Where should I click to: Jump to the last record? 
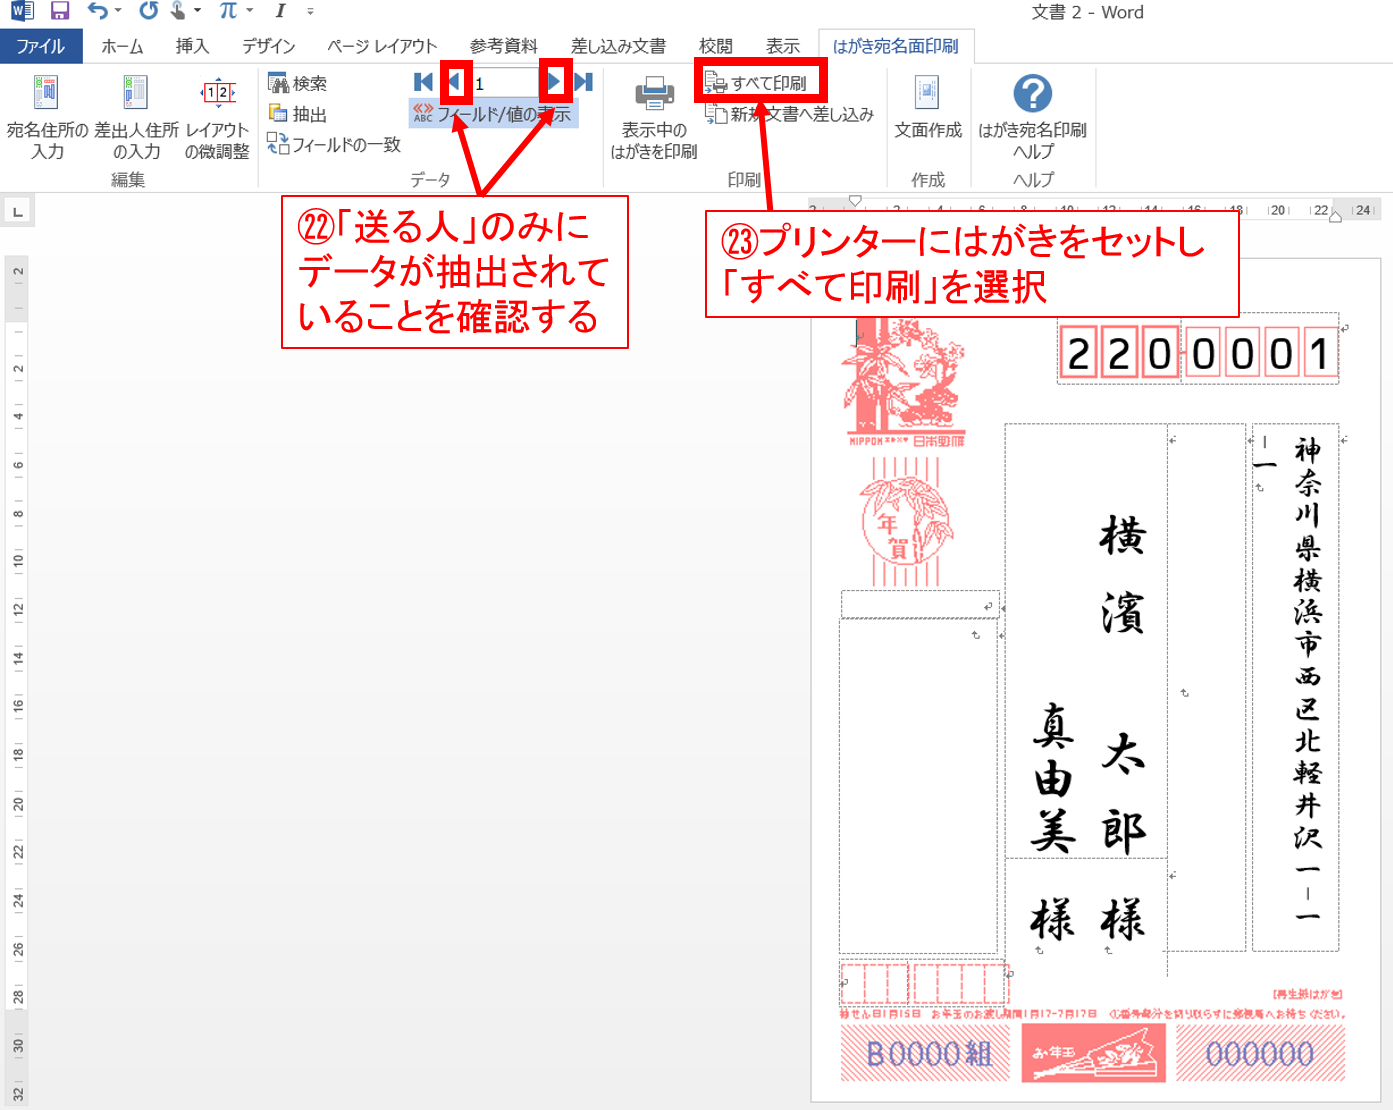tap(584, 82)
